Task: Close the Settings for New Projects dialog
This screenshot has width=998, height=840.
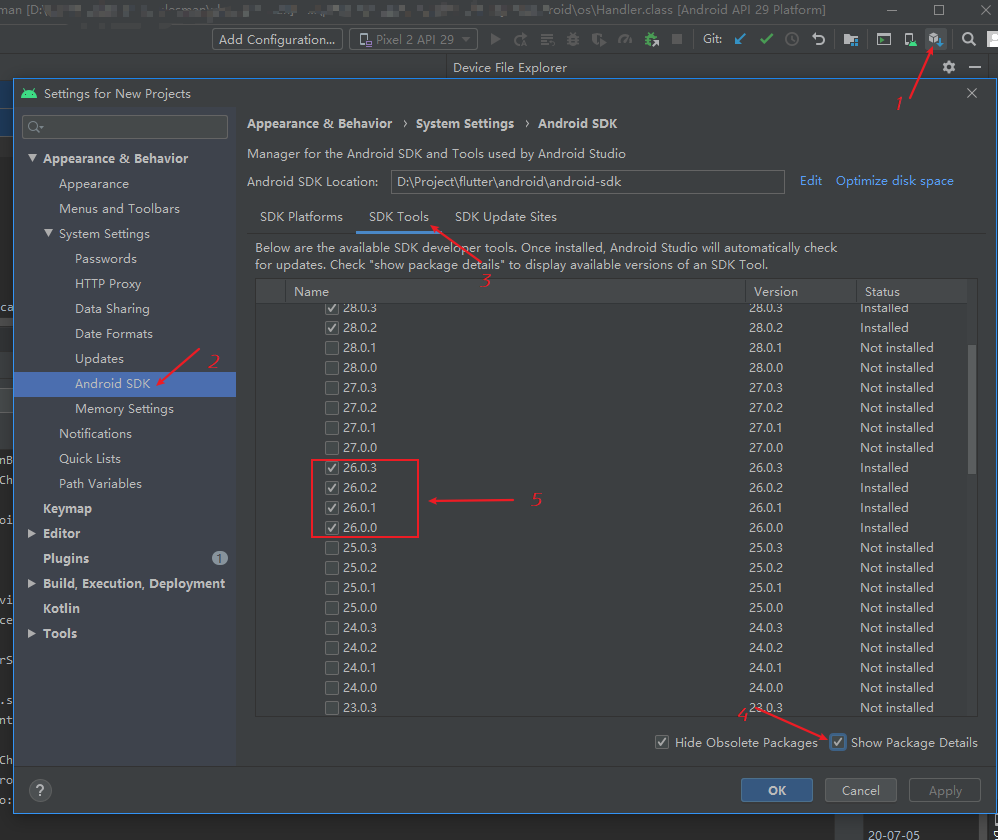Action: [972, 94]
